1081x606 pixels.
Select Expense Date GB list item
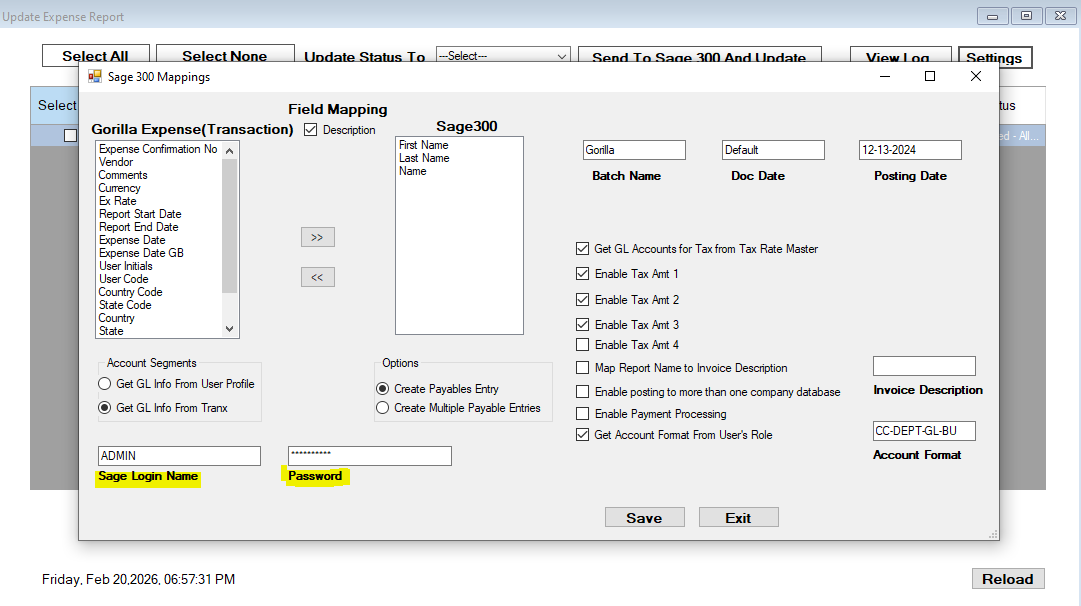pyautogui.click(x=141, y=253)
